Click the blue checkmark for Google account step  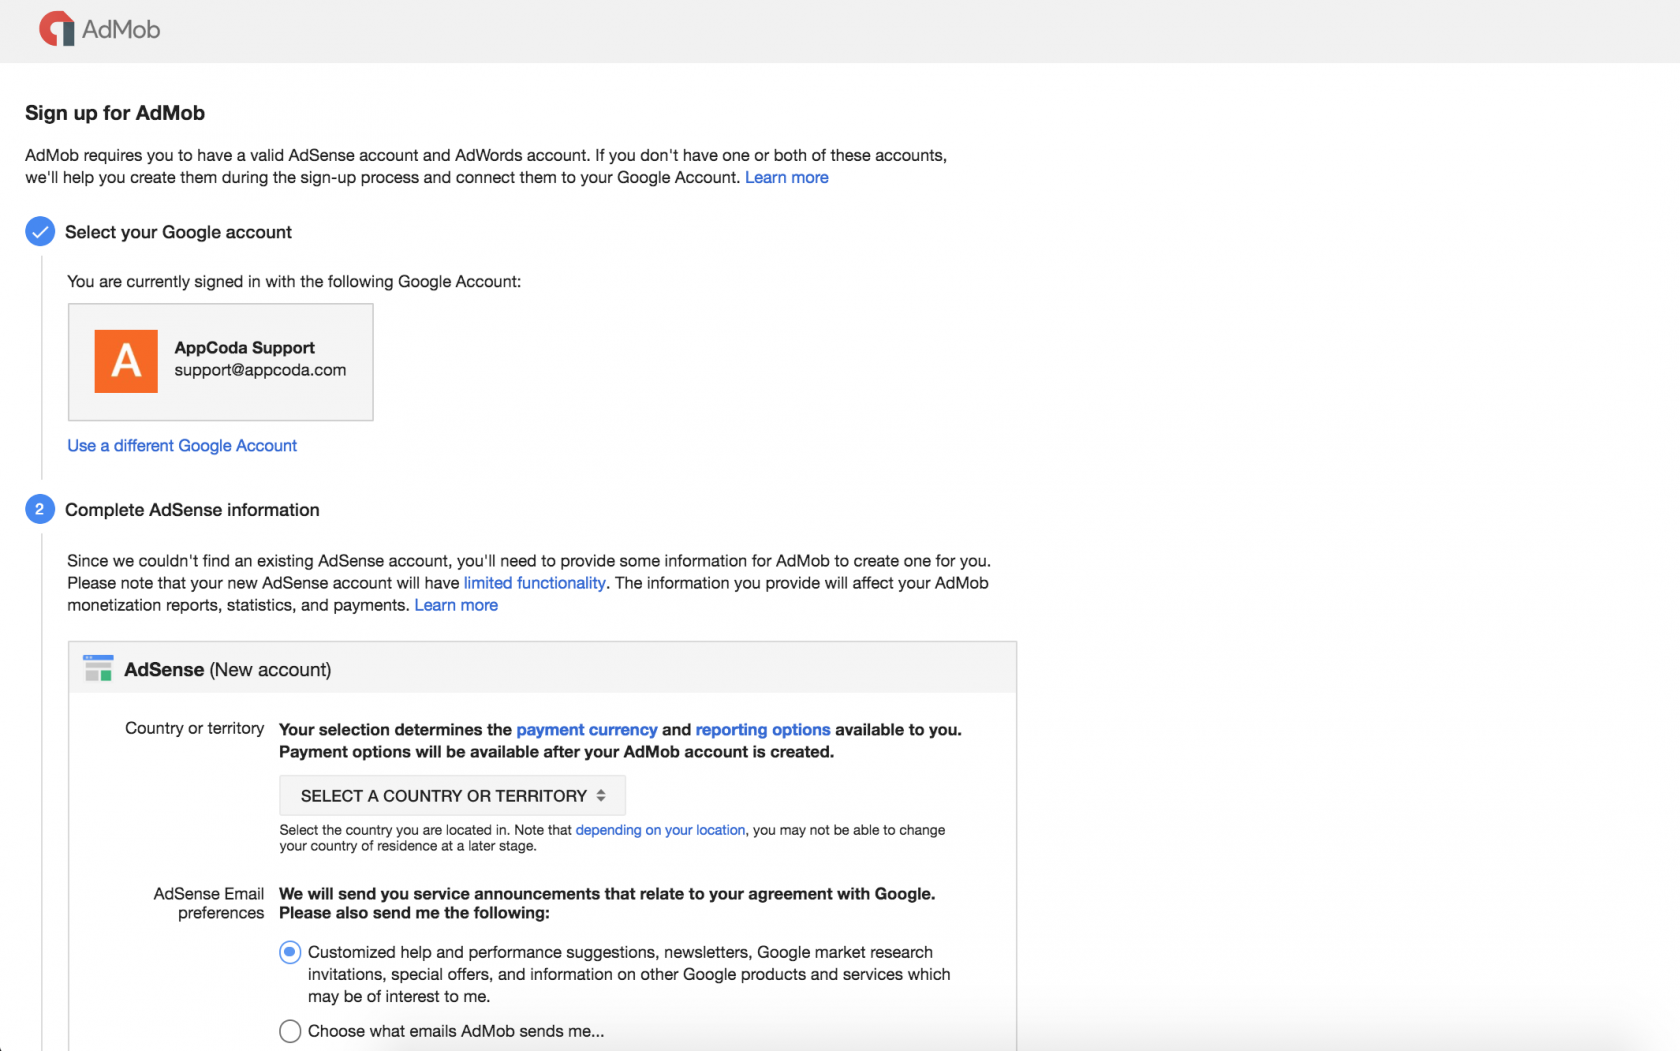pos(39,231)
